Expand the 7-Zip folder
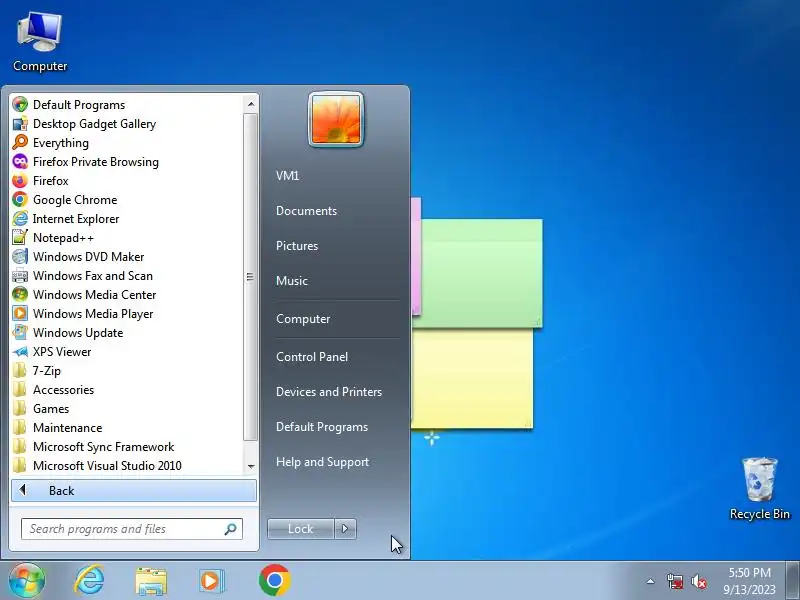 tap(127, 370)
